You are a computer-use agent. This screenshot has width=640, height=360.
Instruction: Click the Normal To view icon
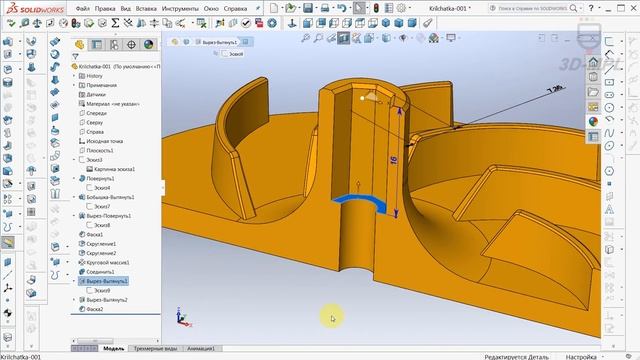point(292,23)
